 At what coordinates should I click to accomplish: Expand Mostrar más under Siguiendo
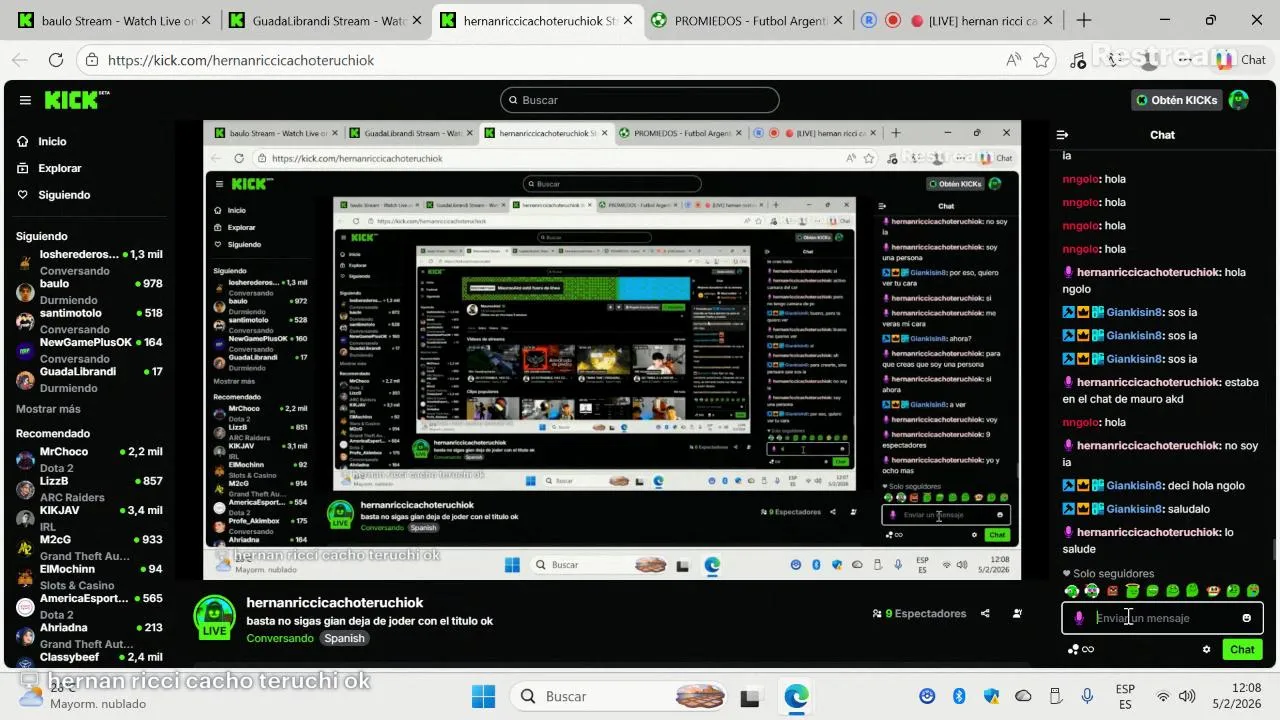(48, 409)
